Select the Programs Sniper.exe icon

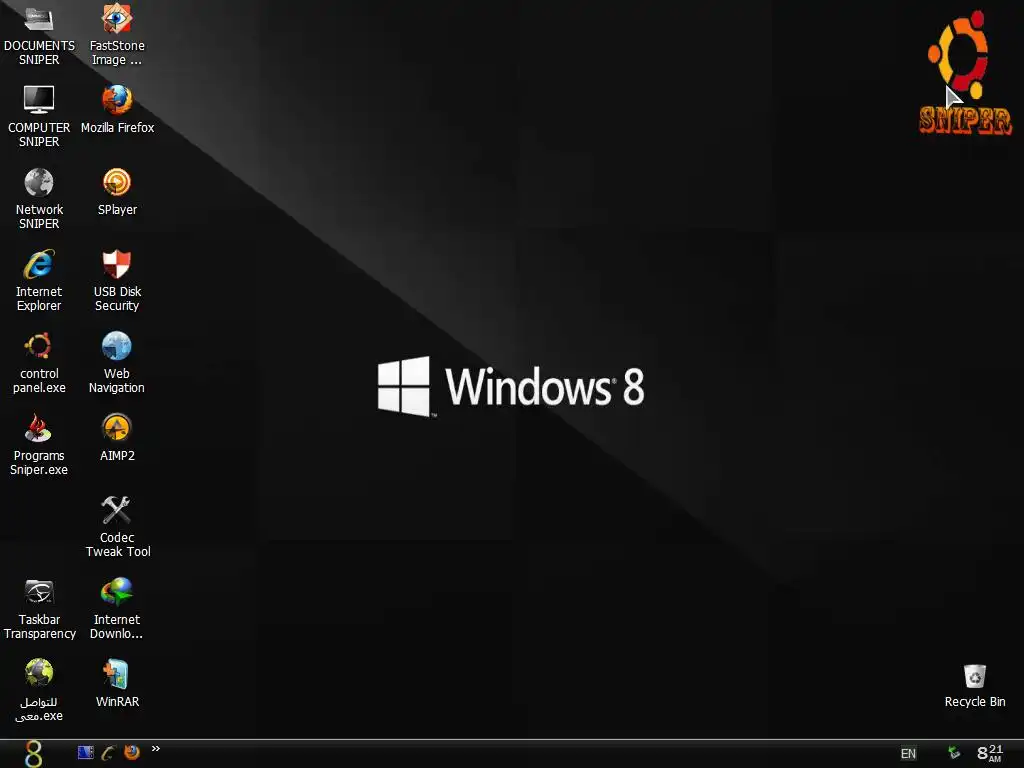click(39, 445)
